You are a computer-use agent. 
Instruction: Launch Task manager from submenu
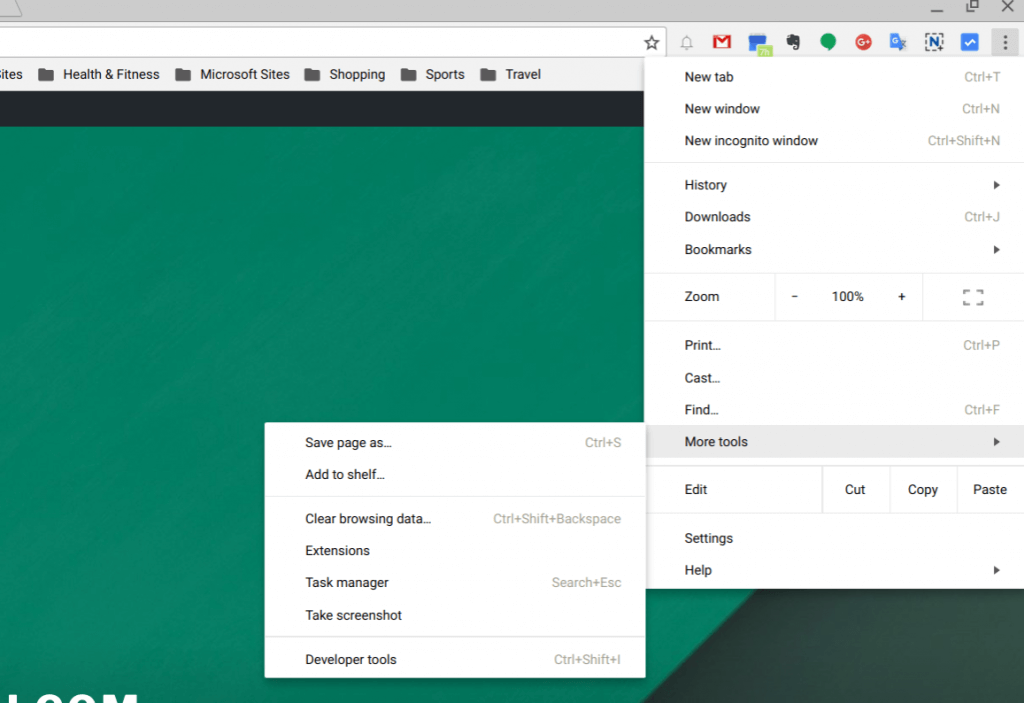pos(455,583)
